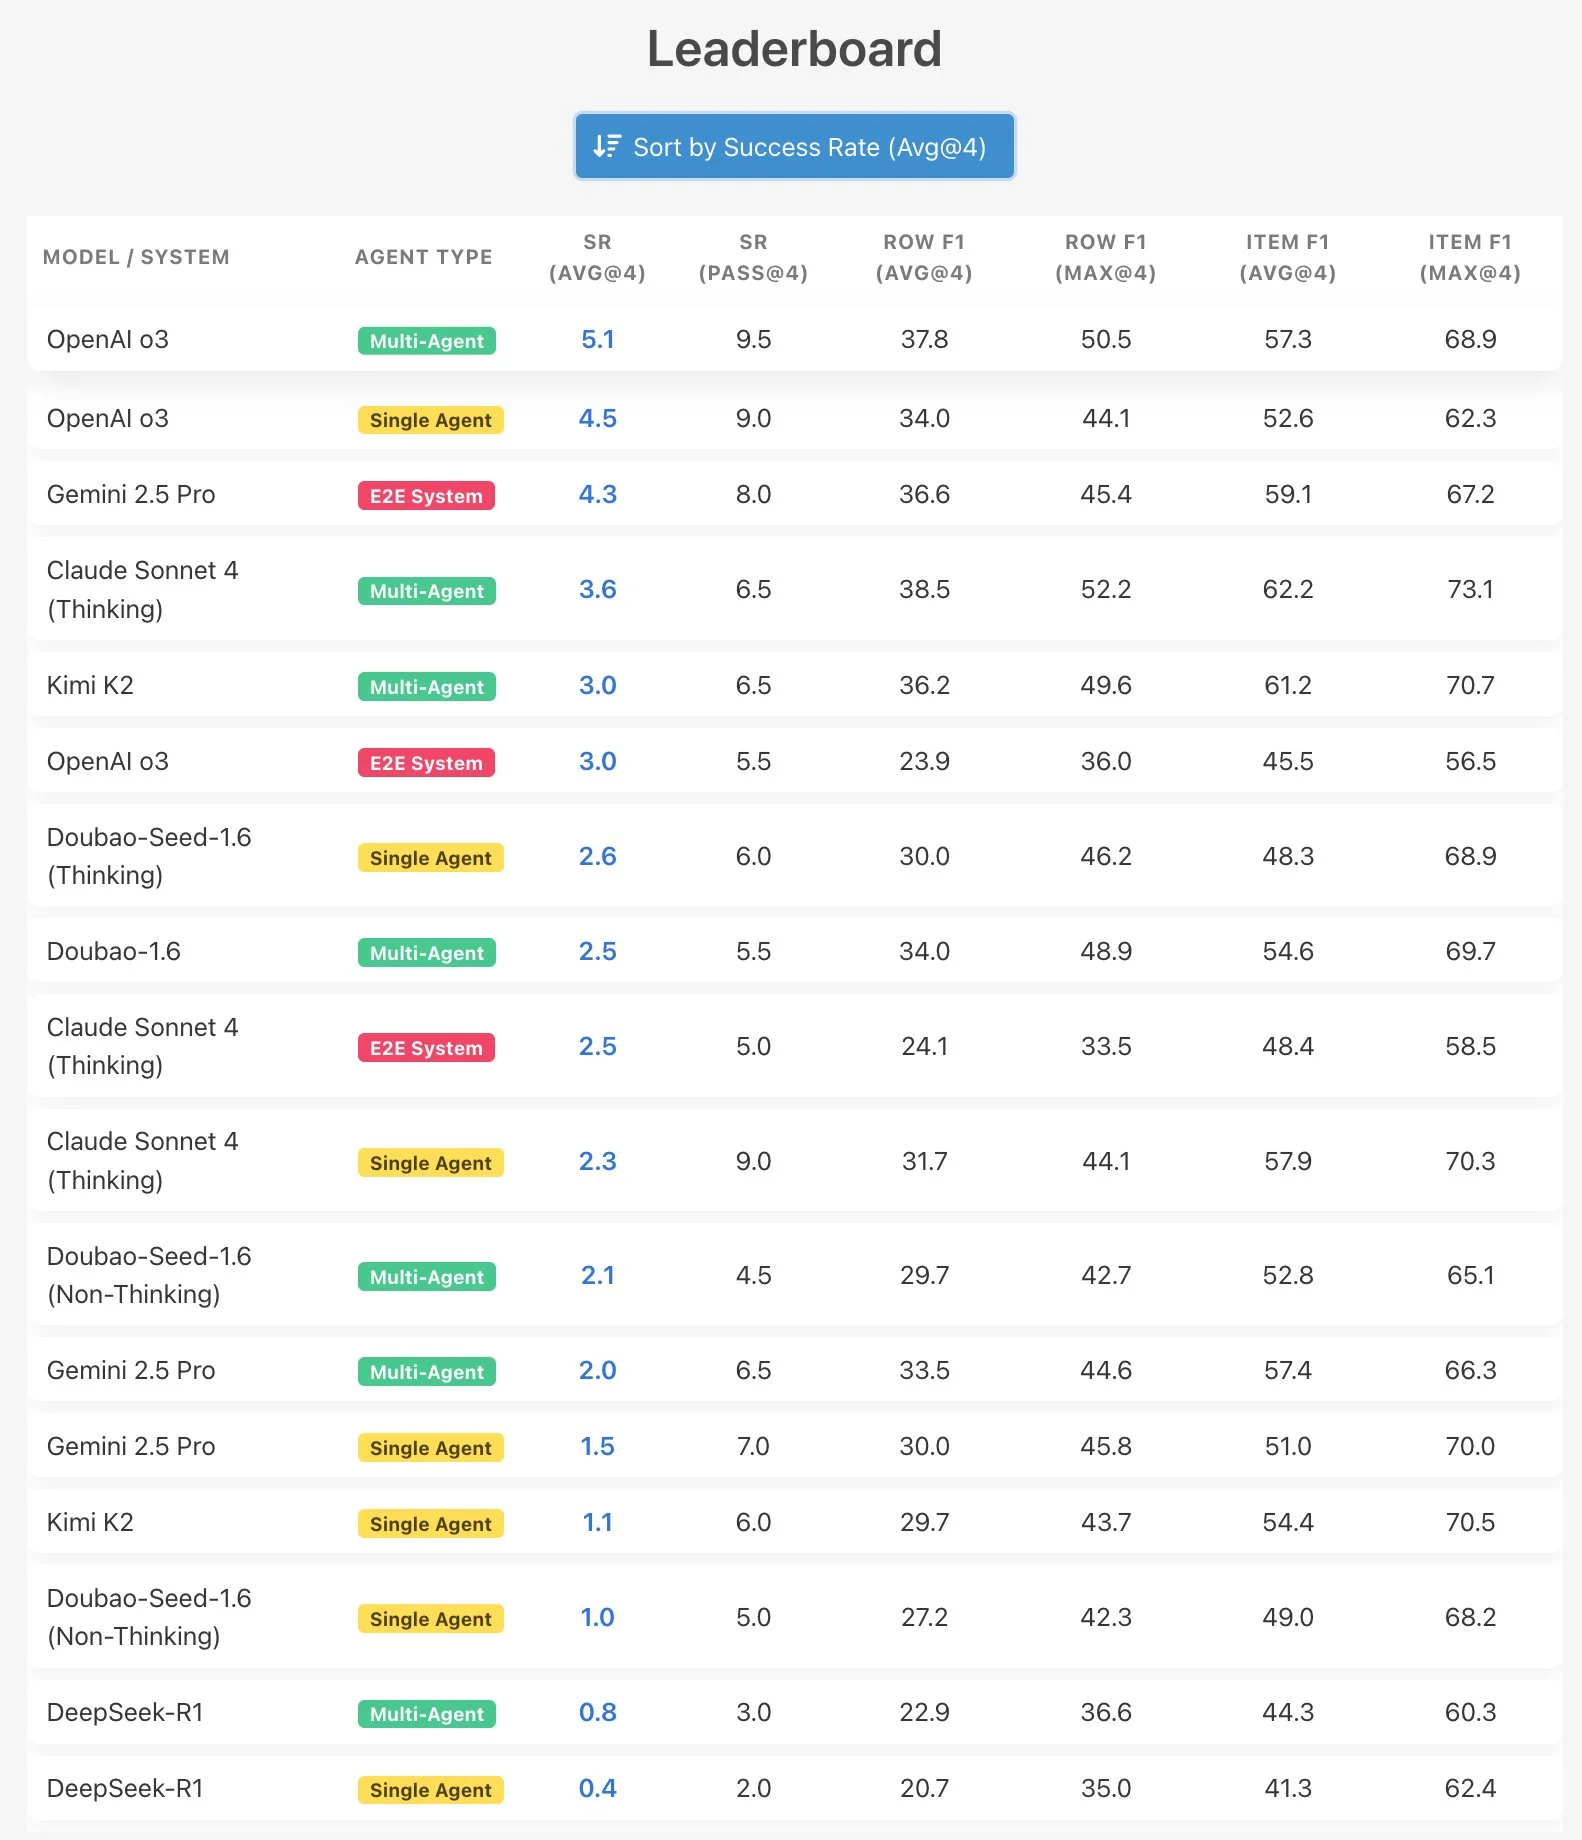Select the SR (Avg@4) column header
The height and width of the screenshot is (1840, 1582).
click(597, 257)
